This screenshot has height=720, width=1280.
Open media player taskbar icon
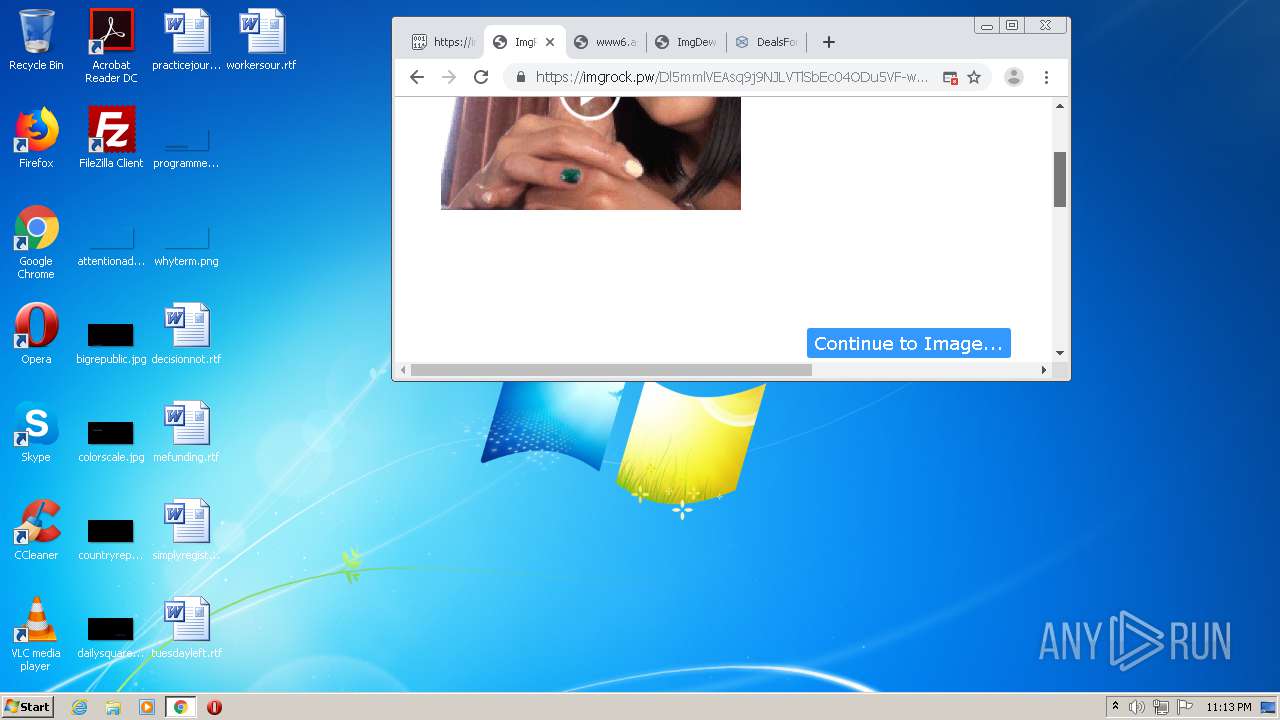(147, 707)
